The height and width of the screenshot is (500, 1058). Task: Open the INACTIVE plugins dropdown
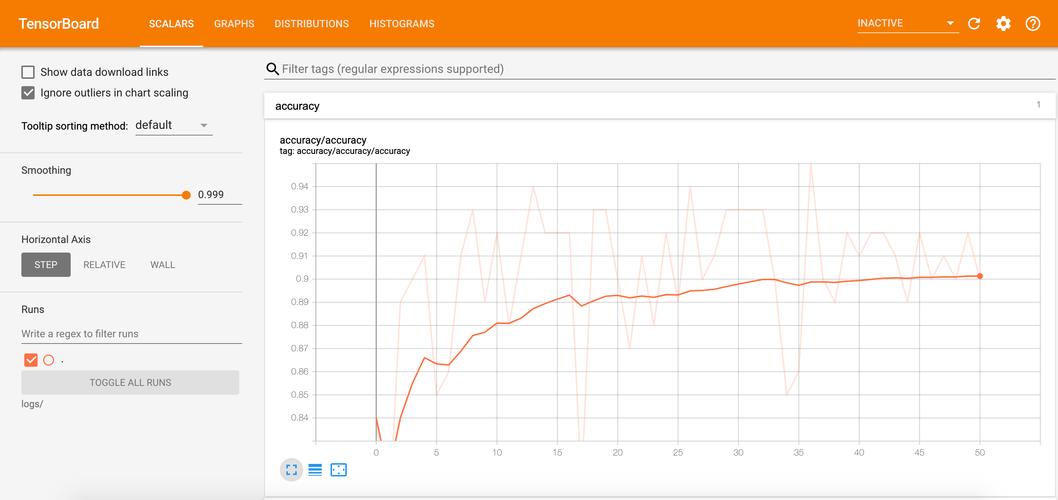tap(907, 24)
